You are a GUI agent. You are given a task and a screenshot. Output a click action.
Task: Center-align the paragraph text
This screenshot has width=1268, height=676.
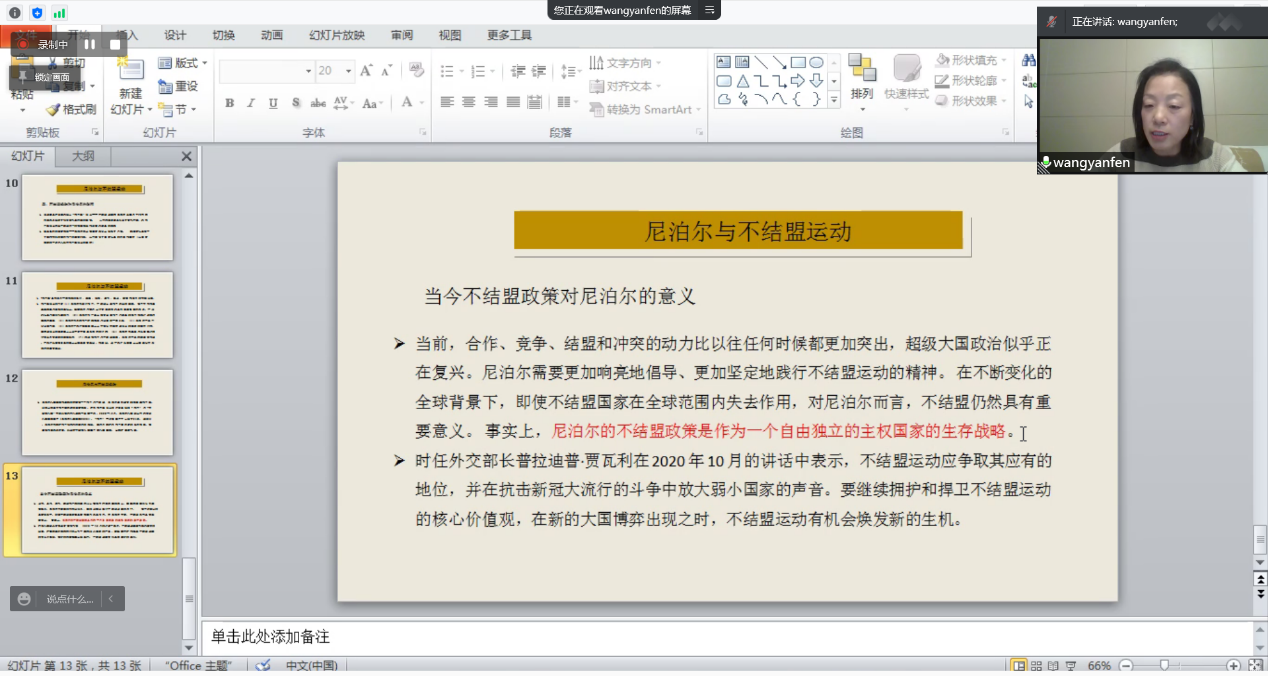coord(469,102)
